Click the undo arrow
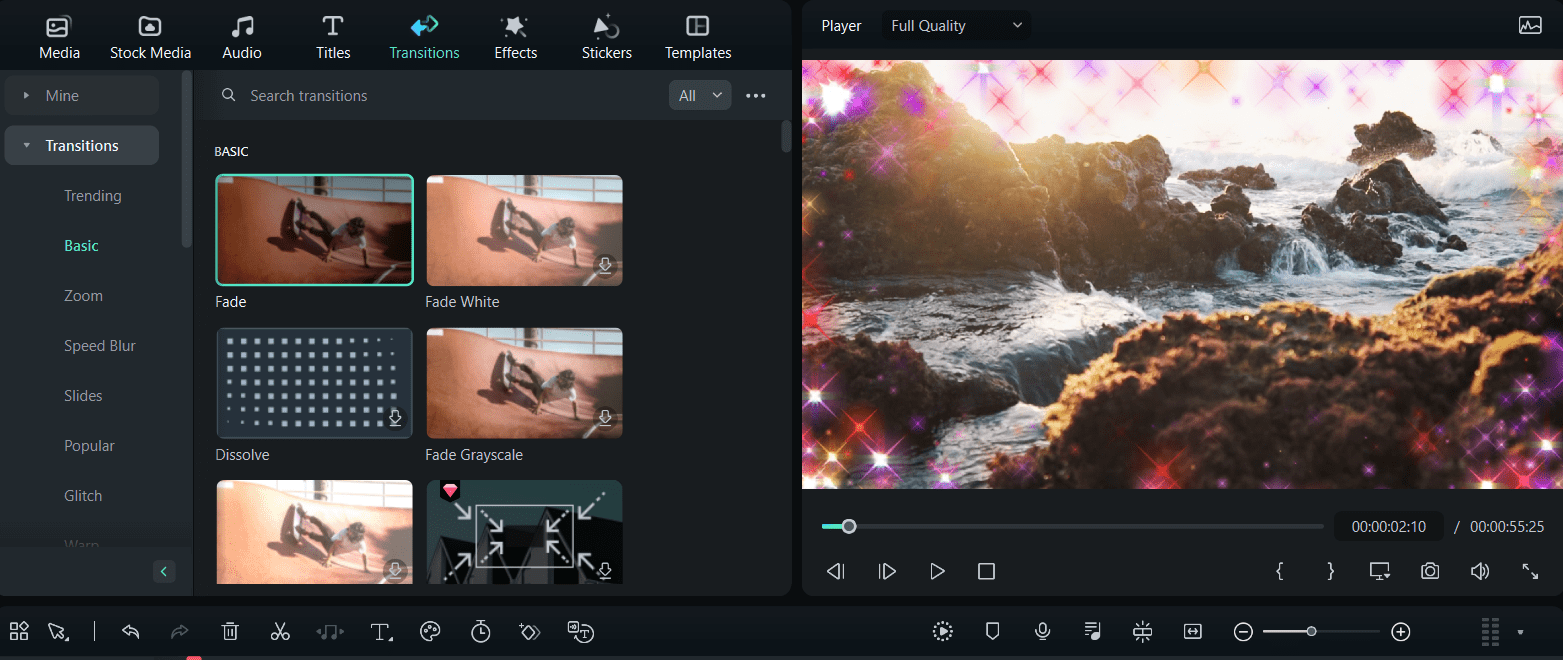Screen dimensions: 1563x660 pos(130,631)
